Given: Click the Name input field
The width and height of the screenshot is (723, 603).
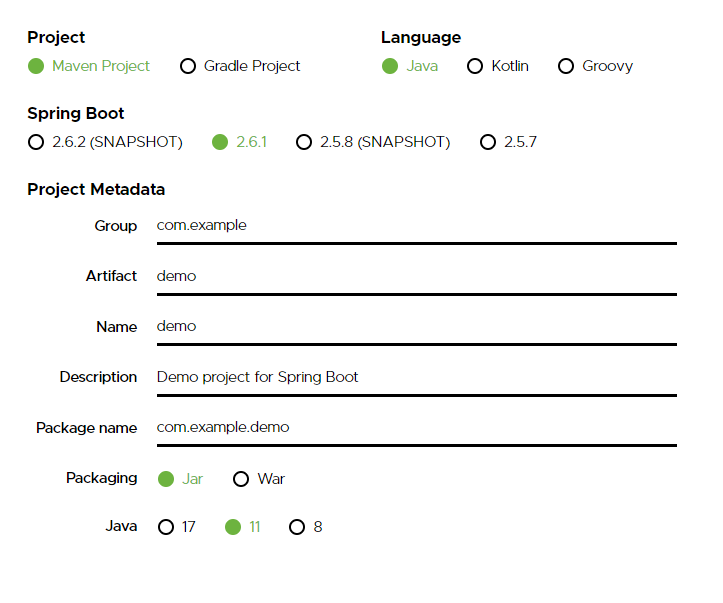Looking at the screenshot, I should coord(416,327).
